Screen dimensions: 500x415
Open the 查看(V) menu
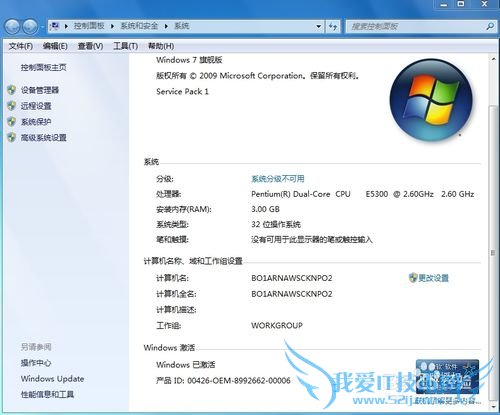(x=90, y=46)
